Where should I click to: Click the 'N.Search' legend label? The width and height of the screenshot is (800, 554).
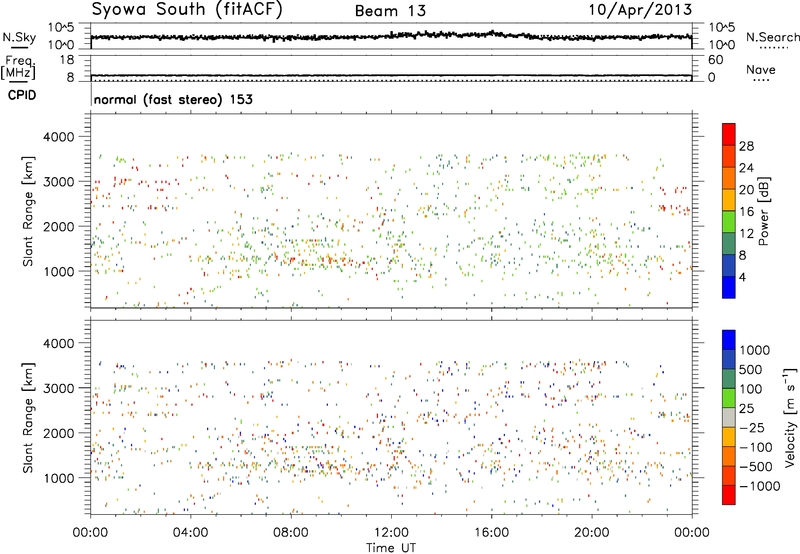pyautogui.click(x=772, y=37)
